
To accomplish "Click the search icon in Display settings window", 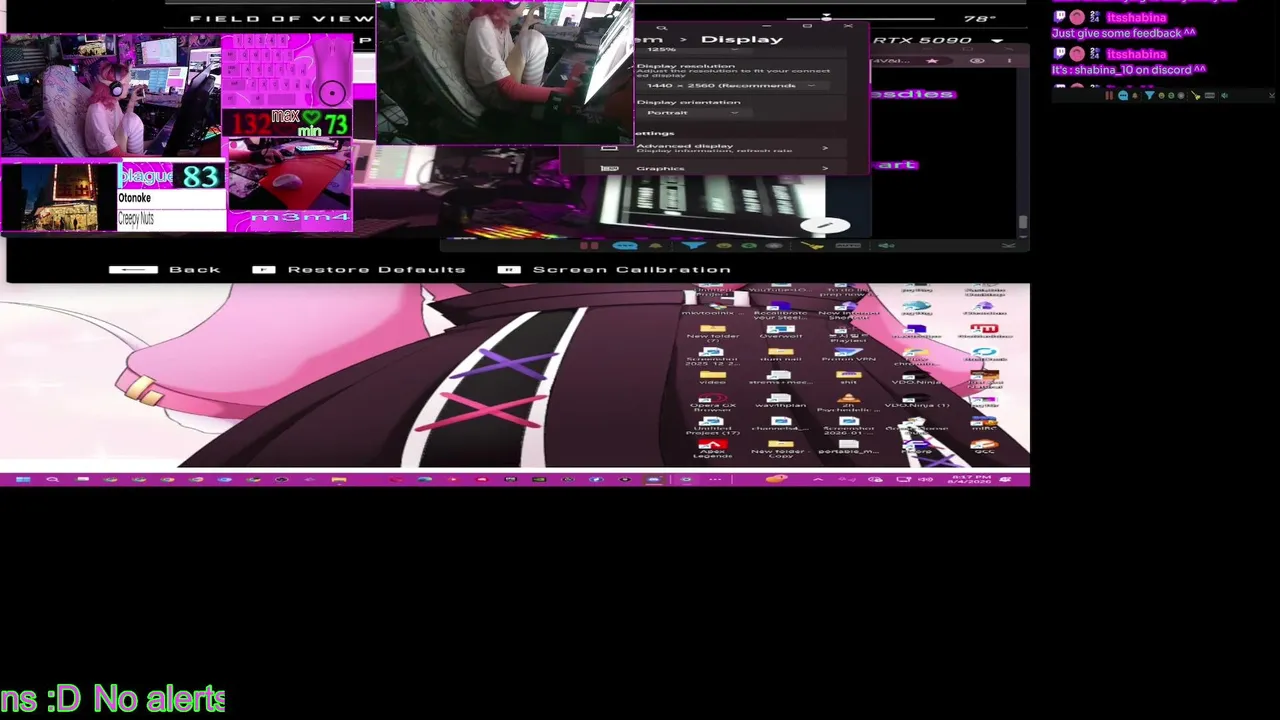I will point(662,28).
